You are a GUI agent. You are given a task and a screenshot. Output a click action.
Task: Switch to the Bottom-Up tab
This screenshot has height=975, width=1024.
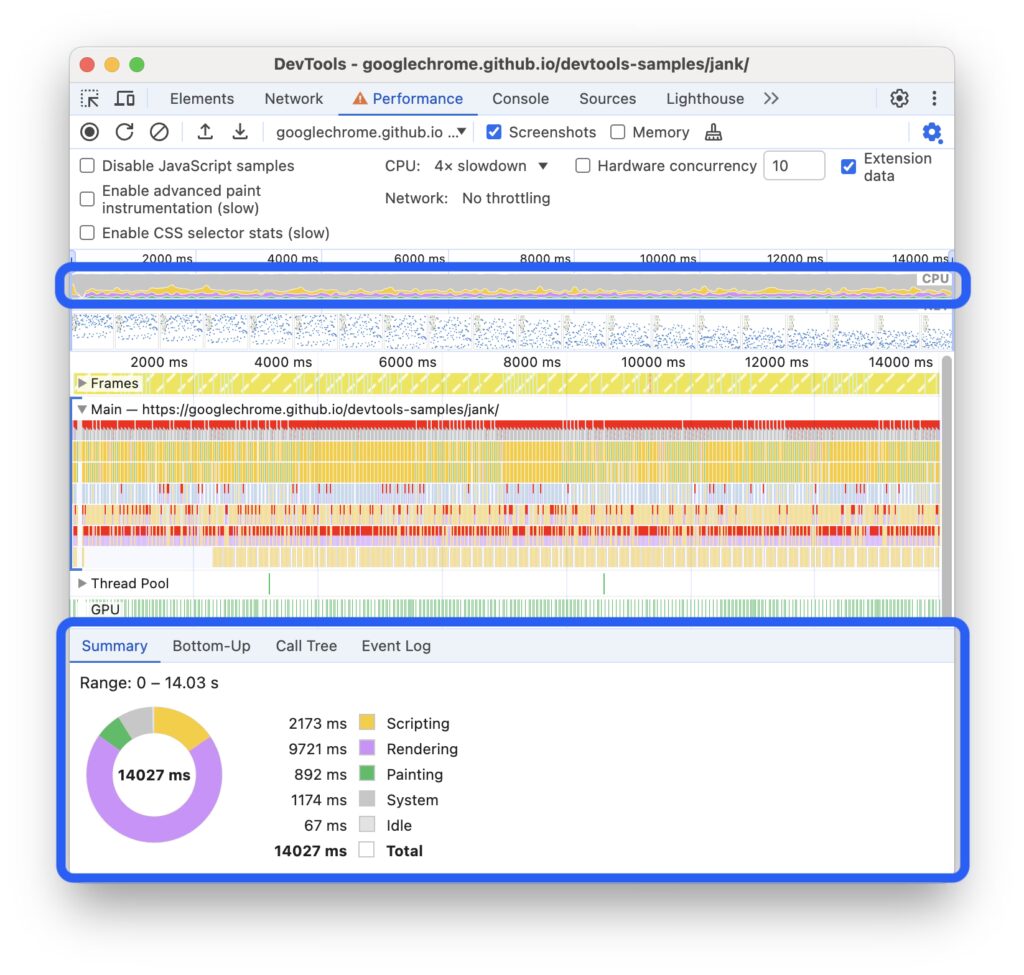click(x=211, y=646)
